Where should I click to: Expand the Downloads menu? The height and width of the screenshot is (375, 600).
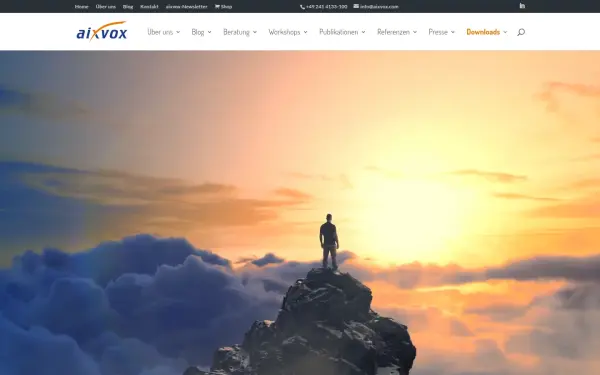pos(487,32)
